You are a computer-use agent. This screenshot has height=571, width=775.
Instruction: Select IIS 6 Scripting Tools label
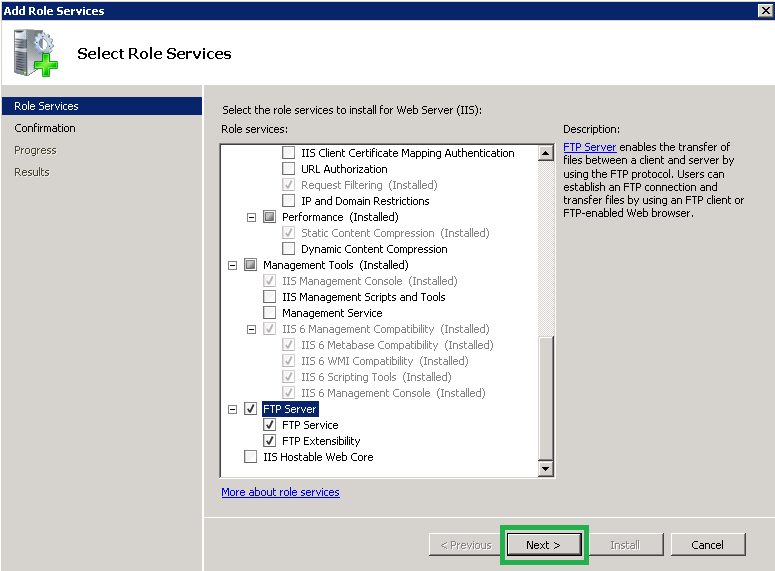376,377
